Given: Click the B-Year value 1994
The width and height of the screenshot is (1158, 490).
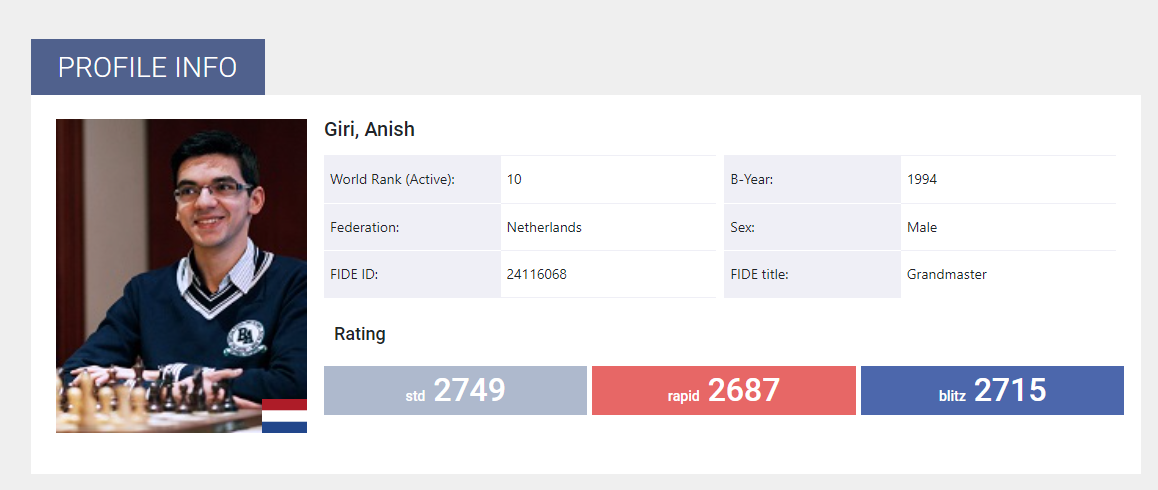Looking at the screenshot, I should point(922,180).
